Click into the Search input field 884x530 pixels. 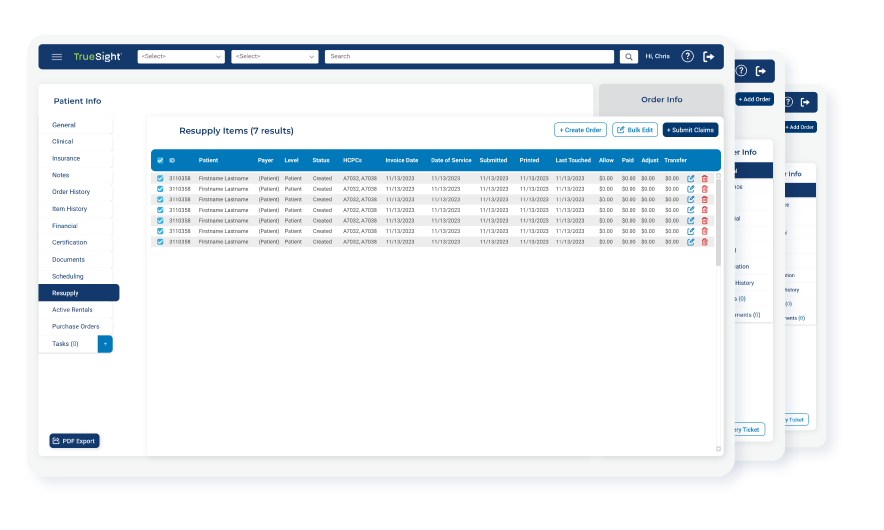coord(469,56)
